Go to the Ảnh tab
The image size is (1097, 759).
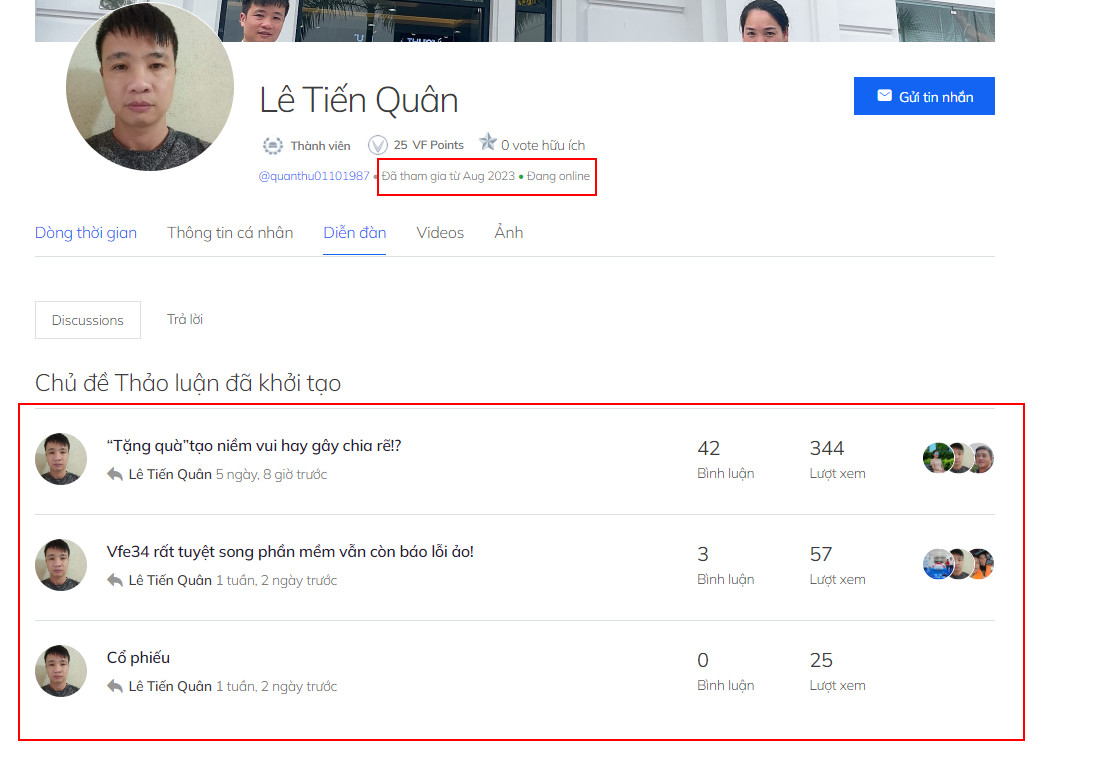508,233
